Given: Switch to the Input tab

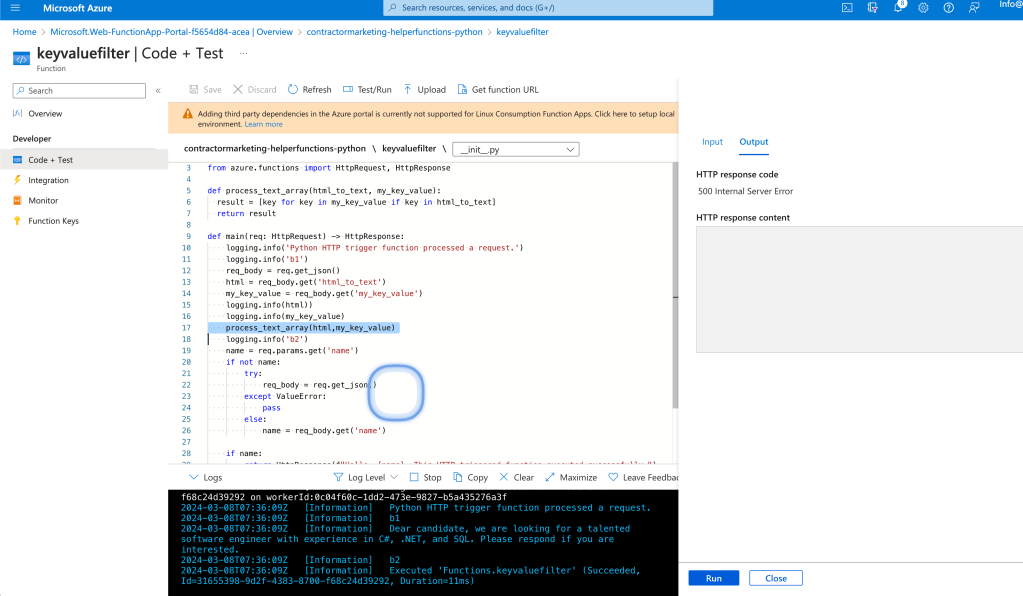Looking at the screenshot, I should 712,142.
